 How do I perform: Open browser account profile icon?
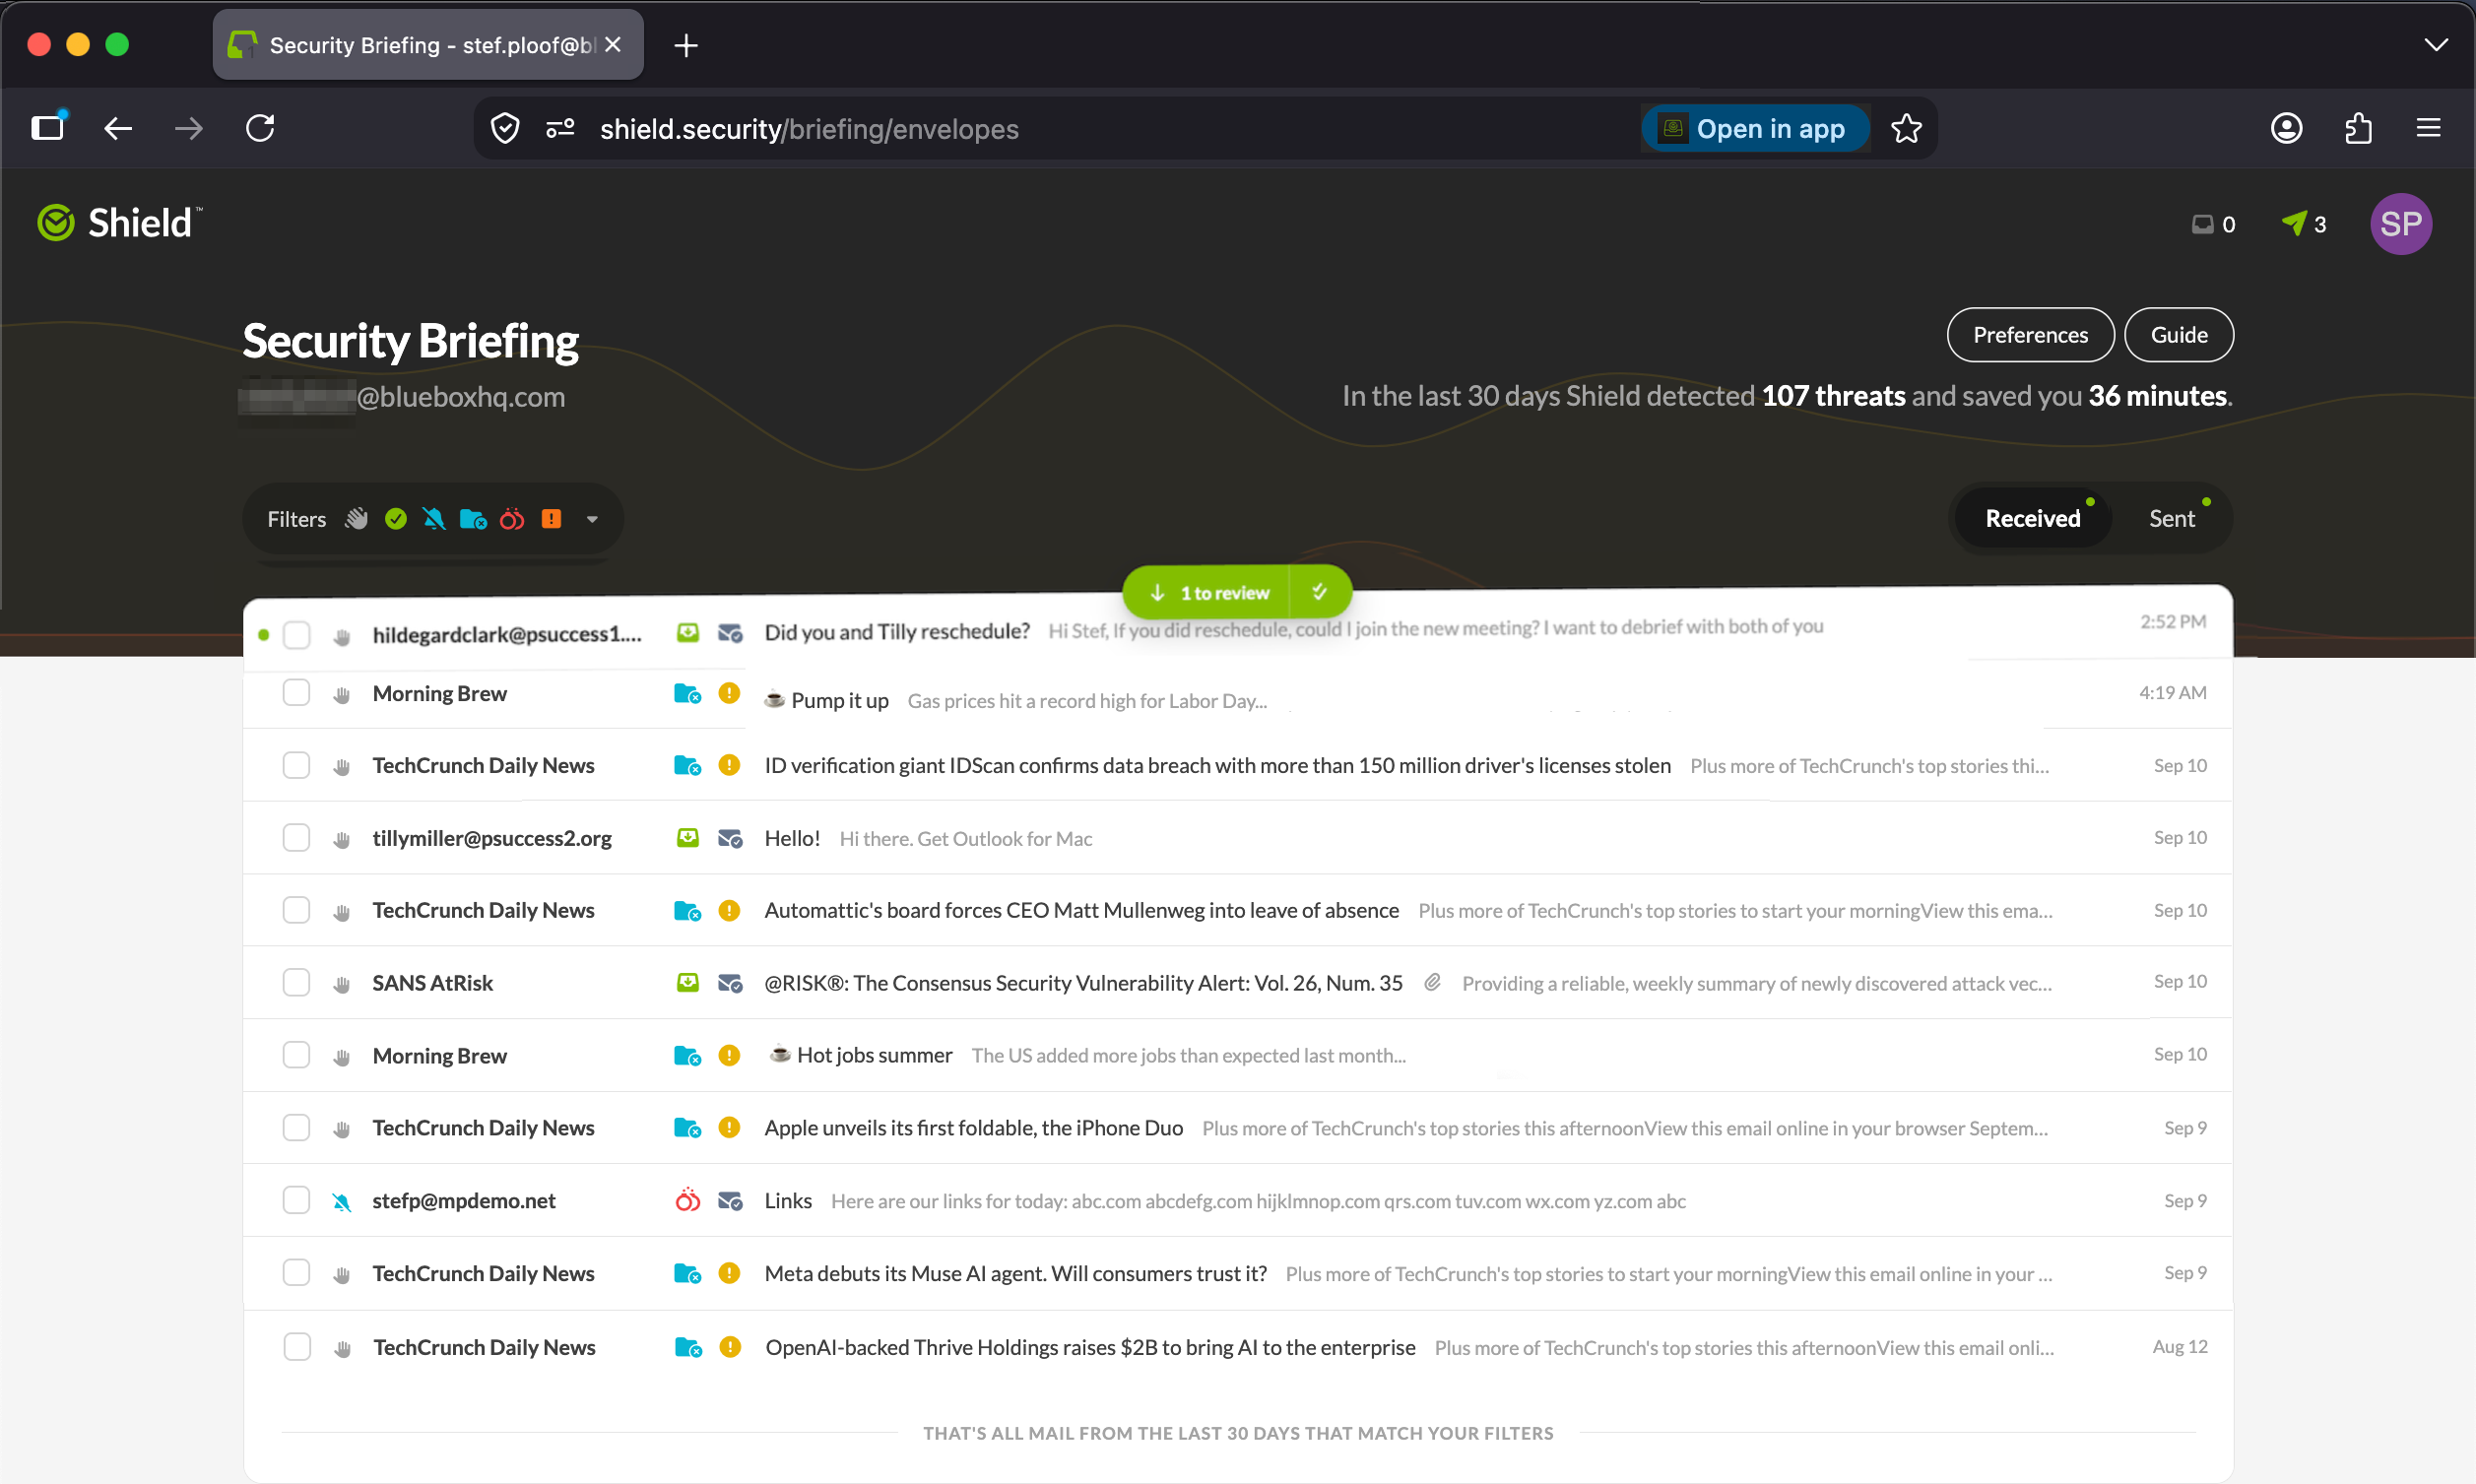coord(2286,128)
